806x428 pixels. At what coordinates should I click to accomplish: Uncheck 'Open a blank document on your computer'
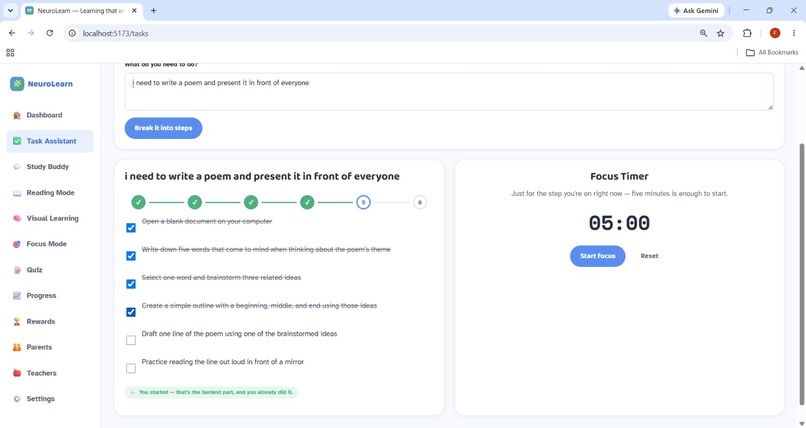pyautogui.click(x=131, y=228)
